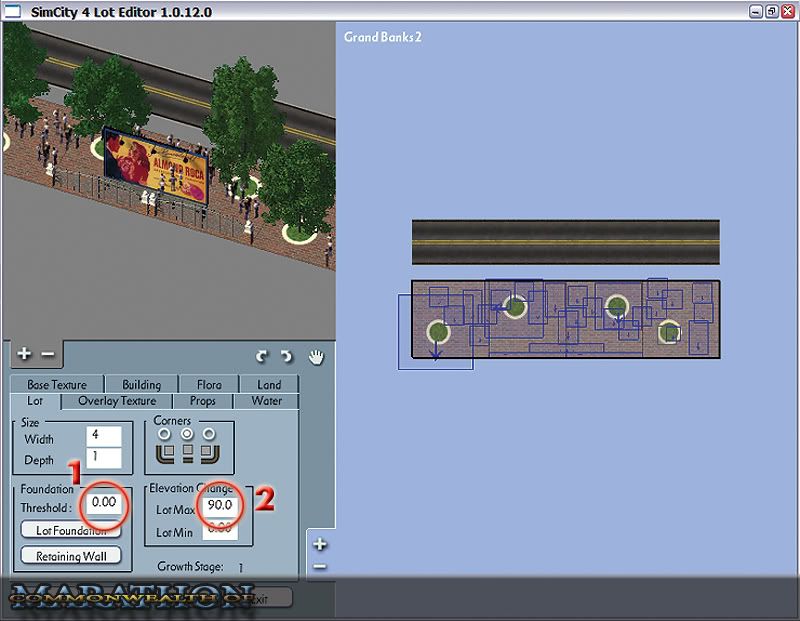800x621 pixels.
Task: Rotate the preview counter-clockwise
Action: (x=263, y=355)
